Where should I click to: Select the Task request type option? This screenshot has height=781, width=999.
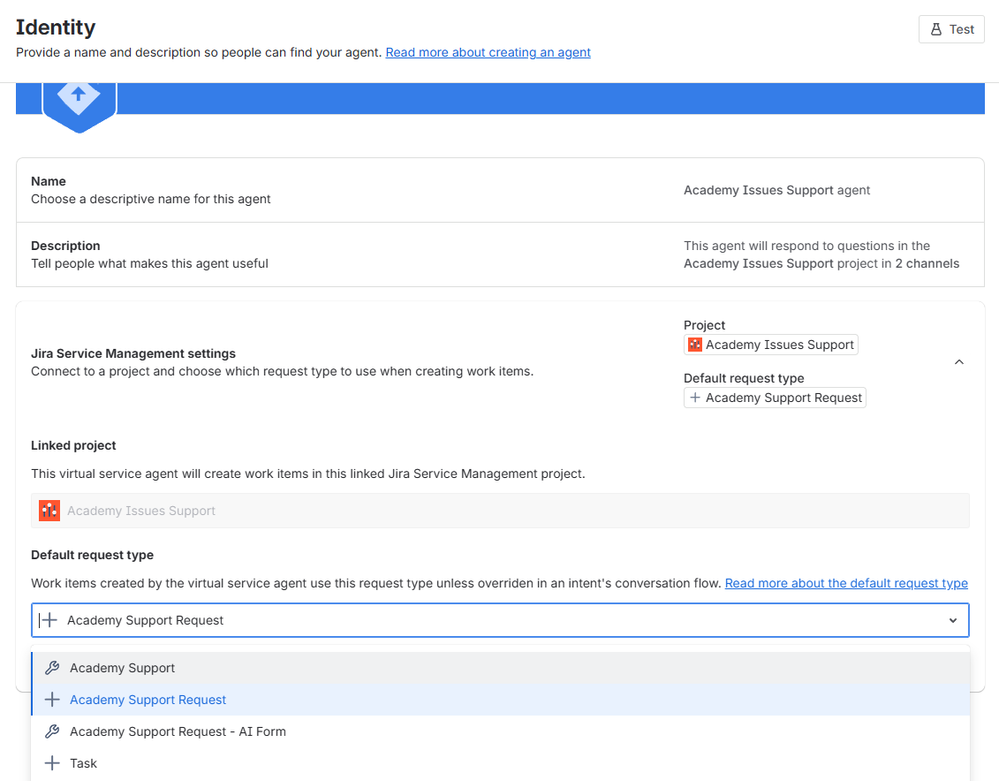[84, 763]
